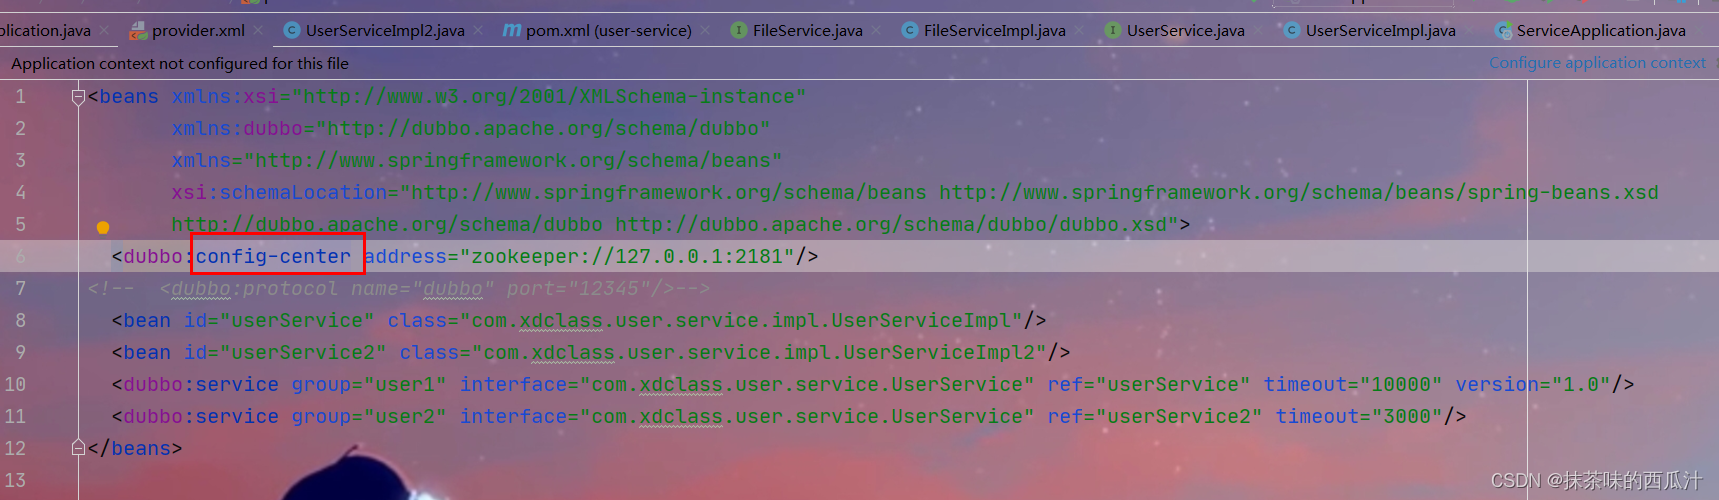Image resolution: width=1719 pixels, height=500 pixels.
Task: Click the timeout="10000" attribute on line 10
Action: [x=1352, y=385]
